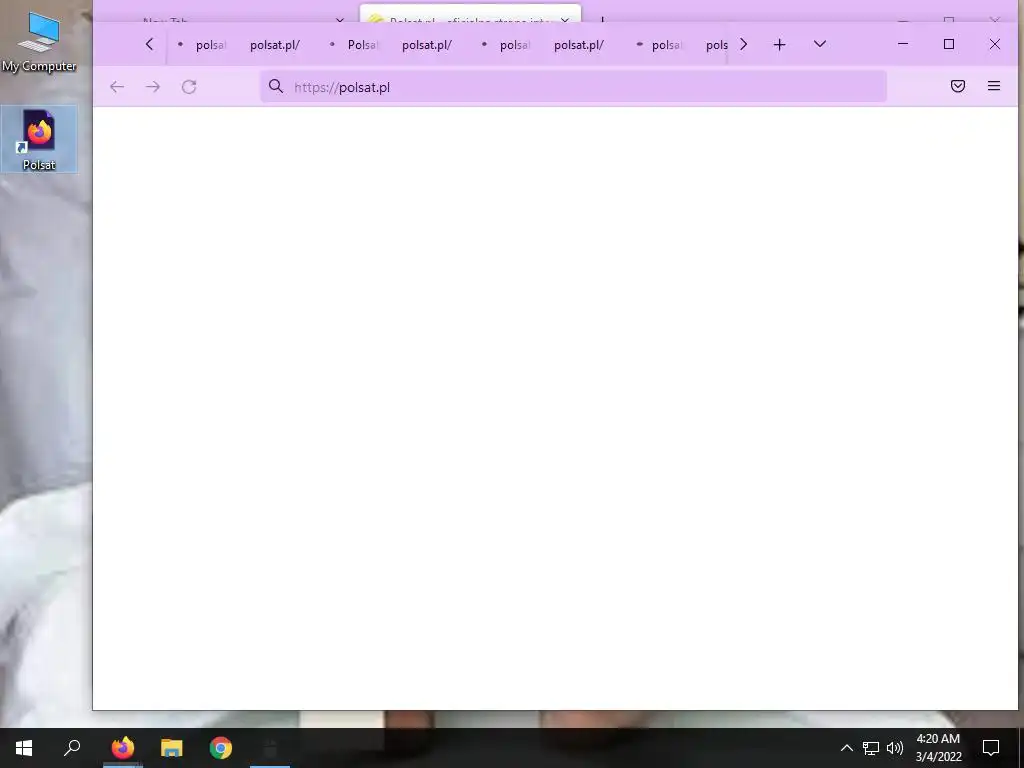Show hidden system tray icons

846,748
